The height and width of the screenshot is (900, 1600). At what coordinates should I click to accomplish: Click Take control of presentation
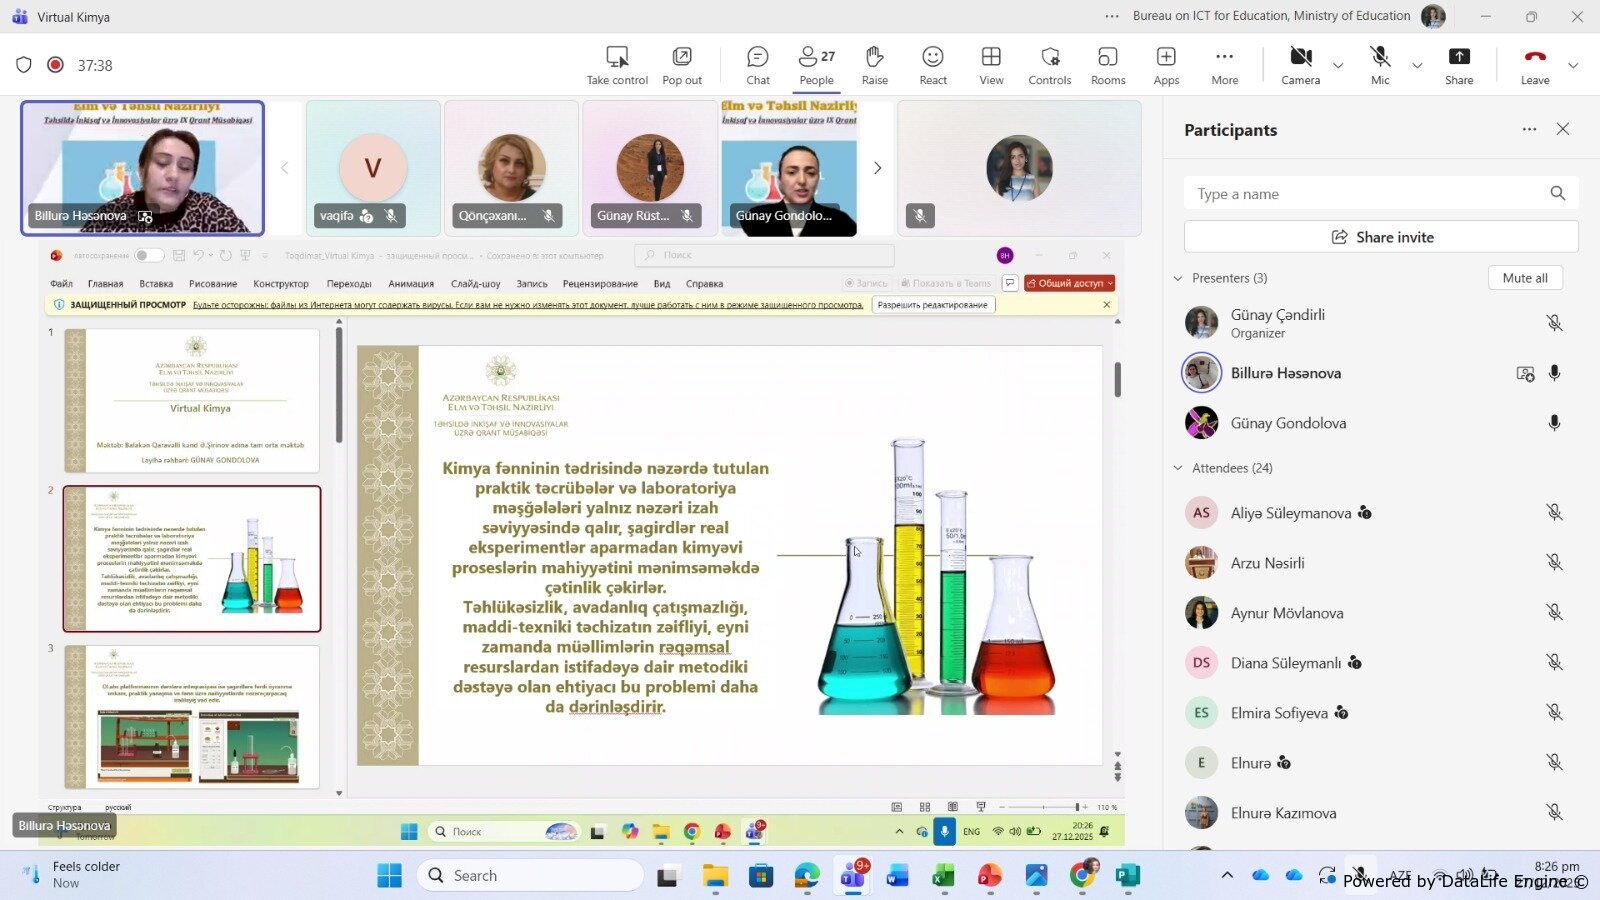coord(617,65)
